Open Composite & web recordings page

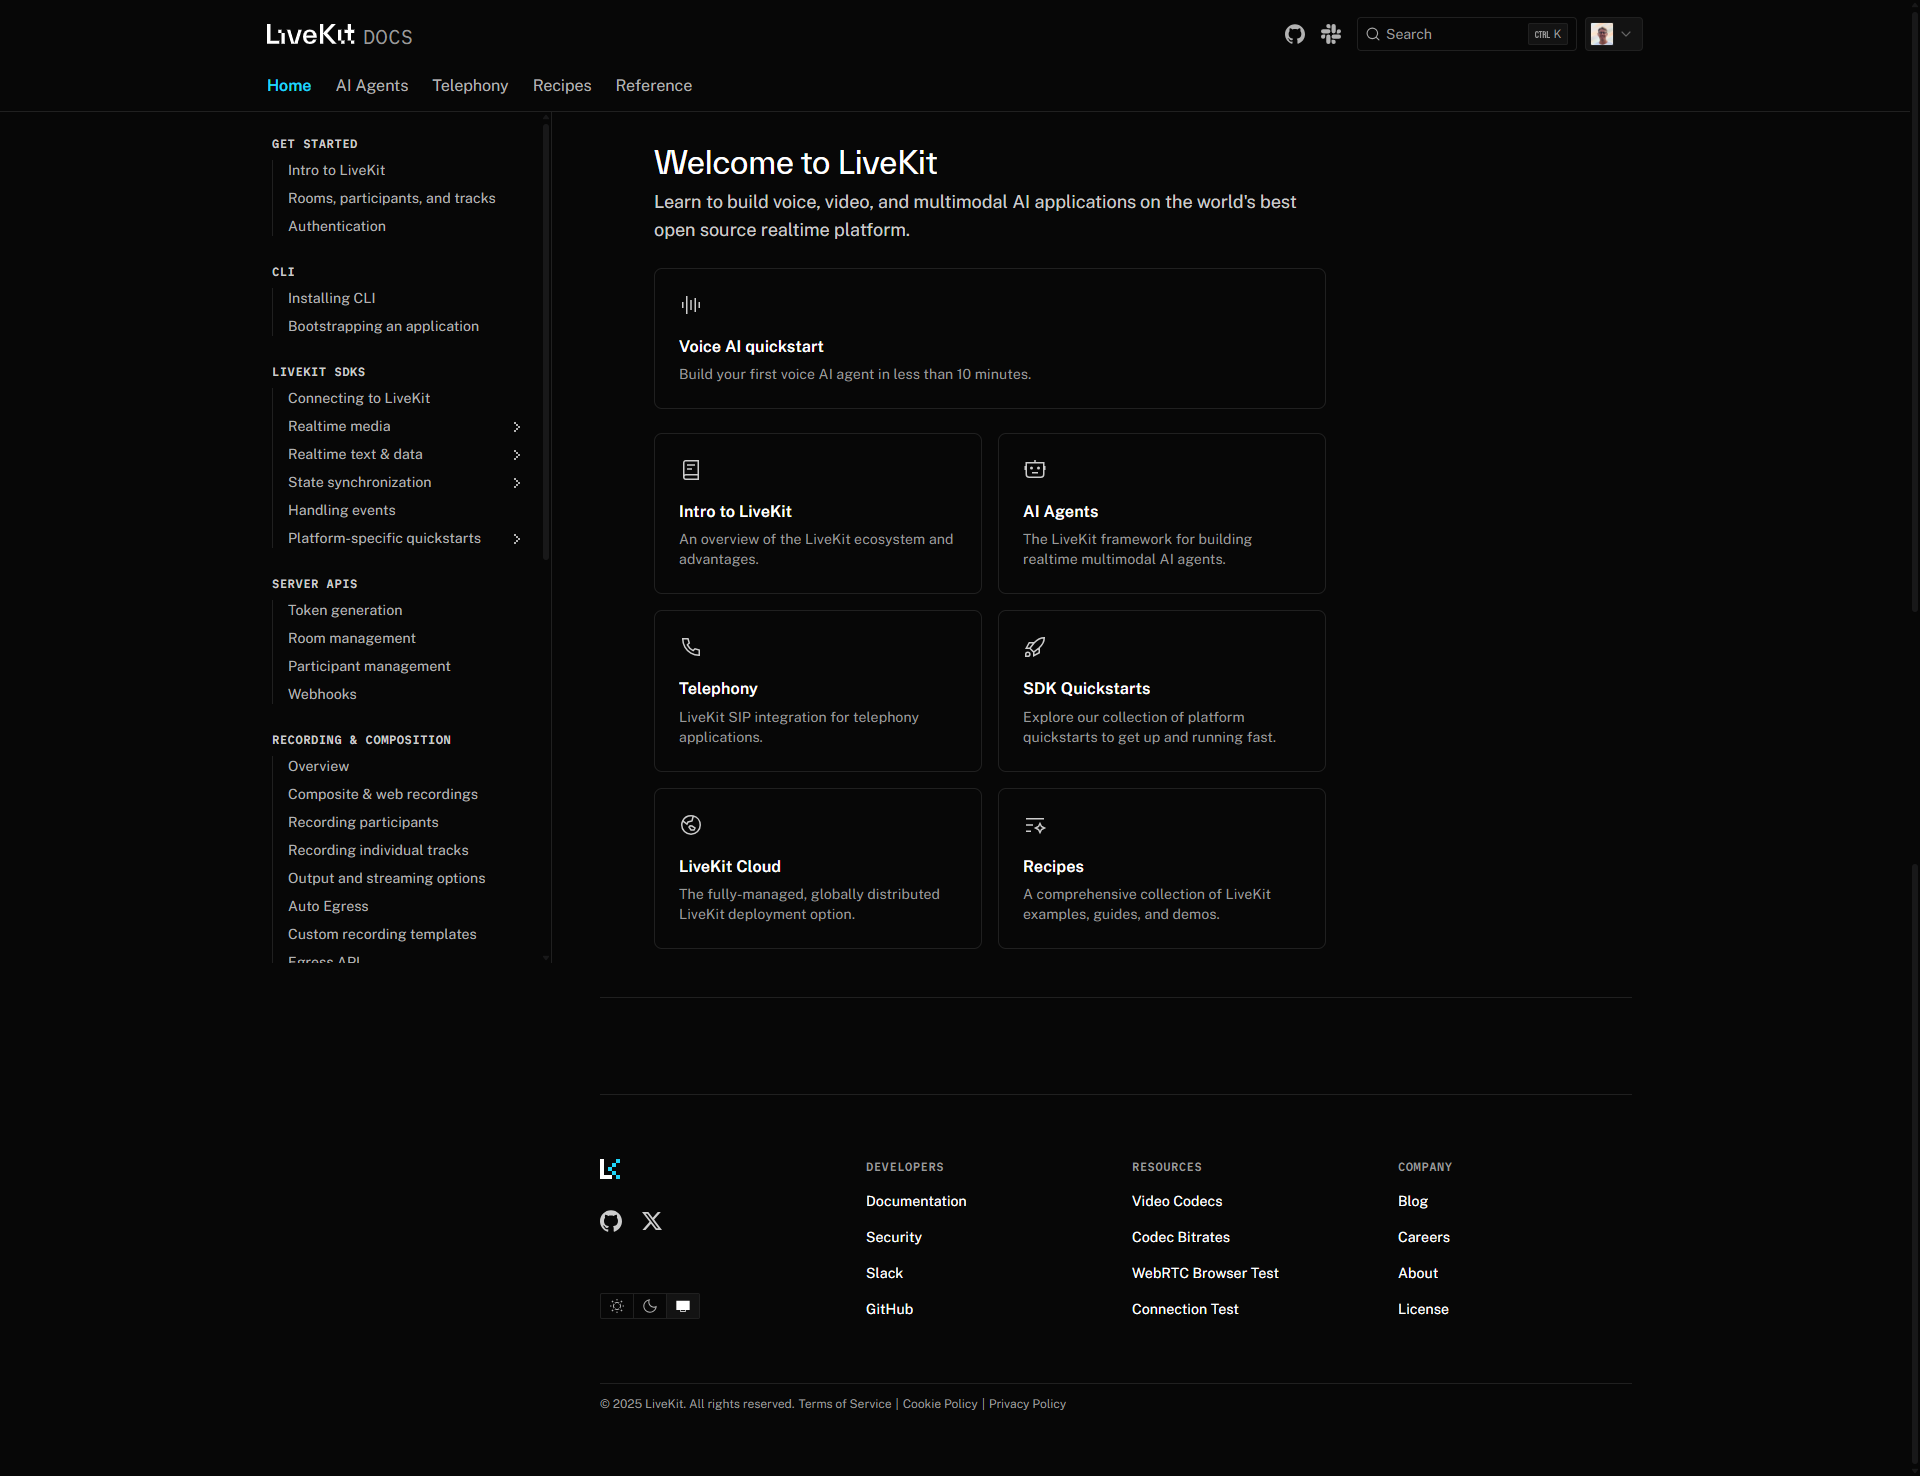pos(383,795)
